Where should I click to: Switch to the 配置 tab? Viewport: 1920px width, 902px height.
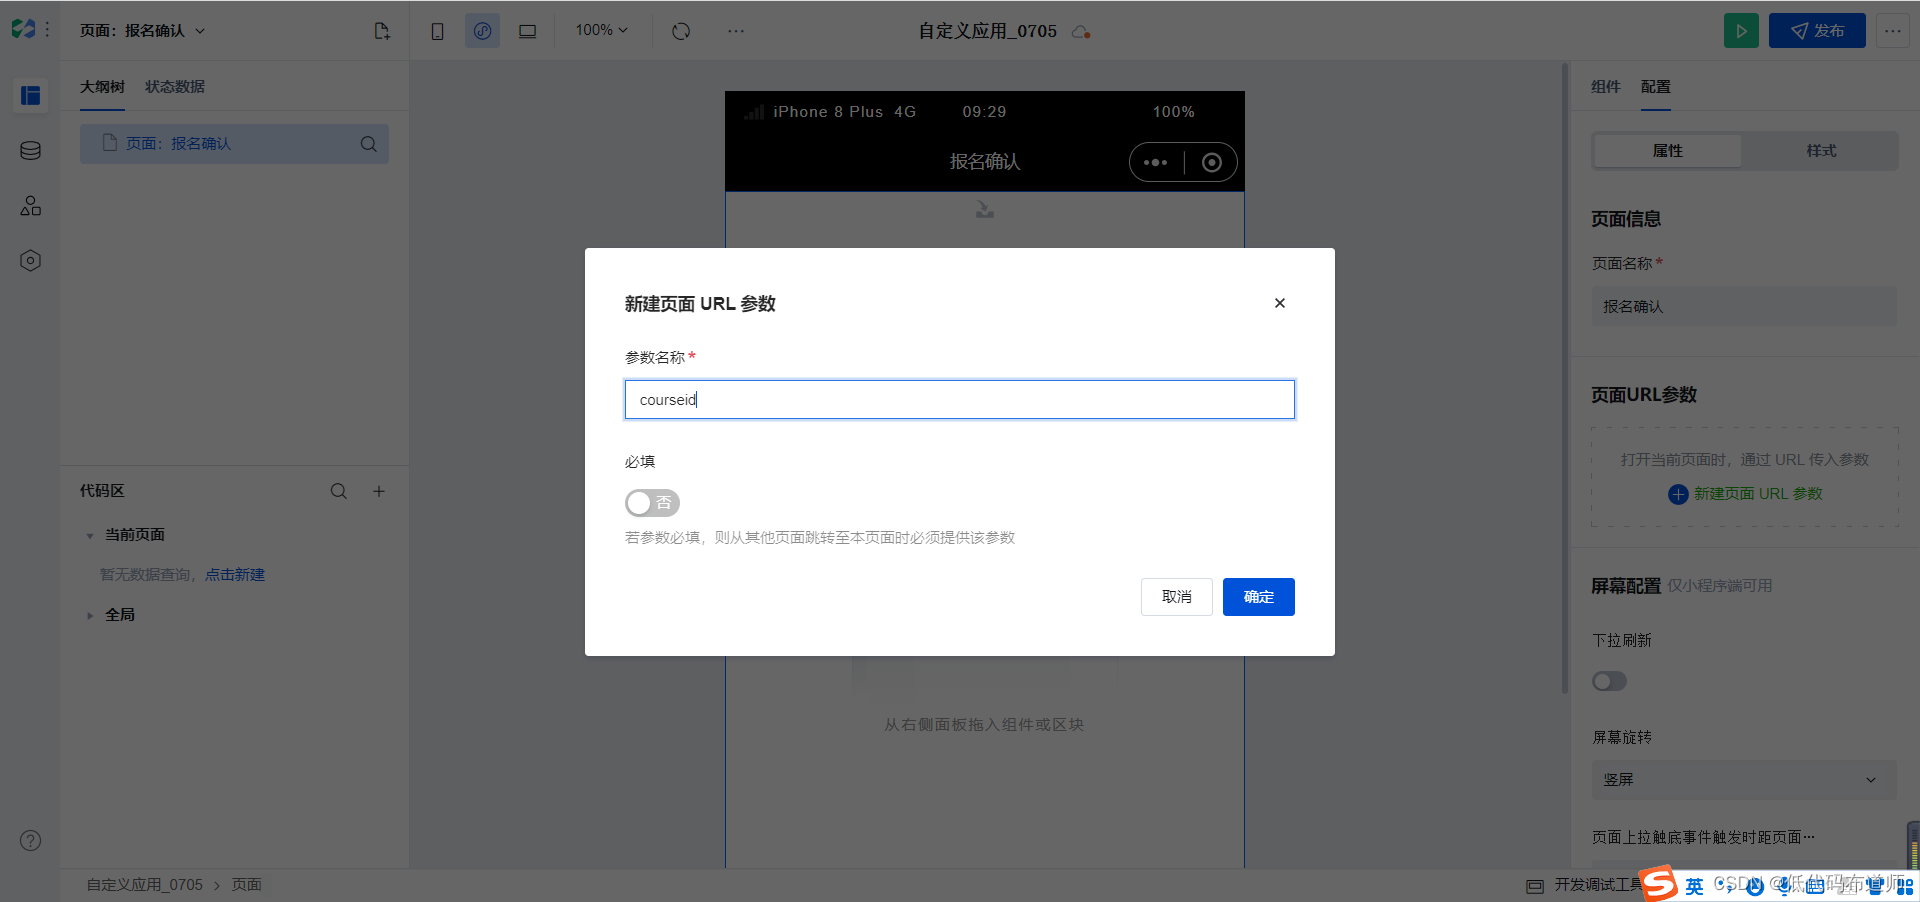point(1656,87)
